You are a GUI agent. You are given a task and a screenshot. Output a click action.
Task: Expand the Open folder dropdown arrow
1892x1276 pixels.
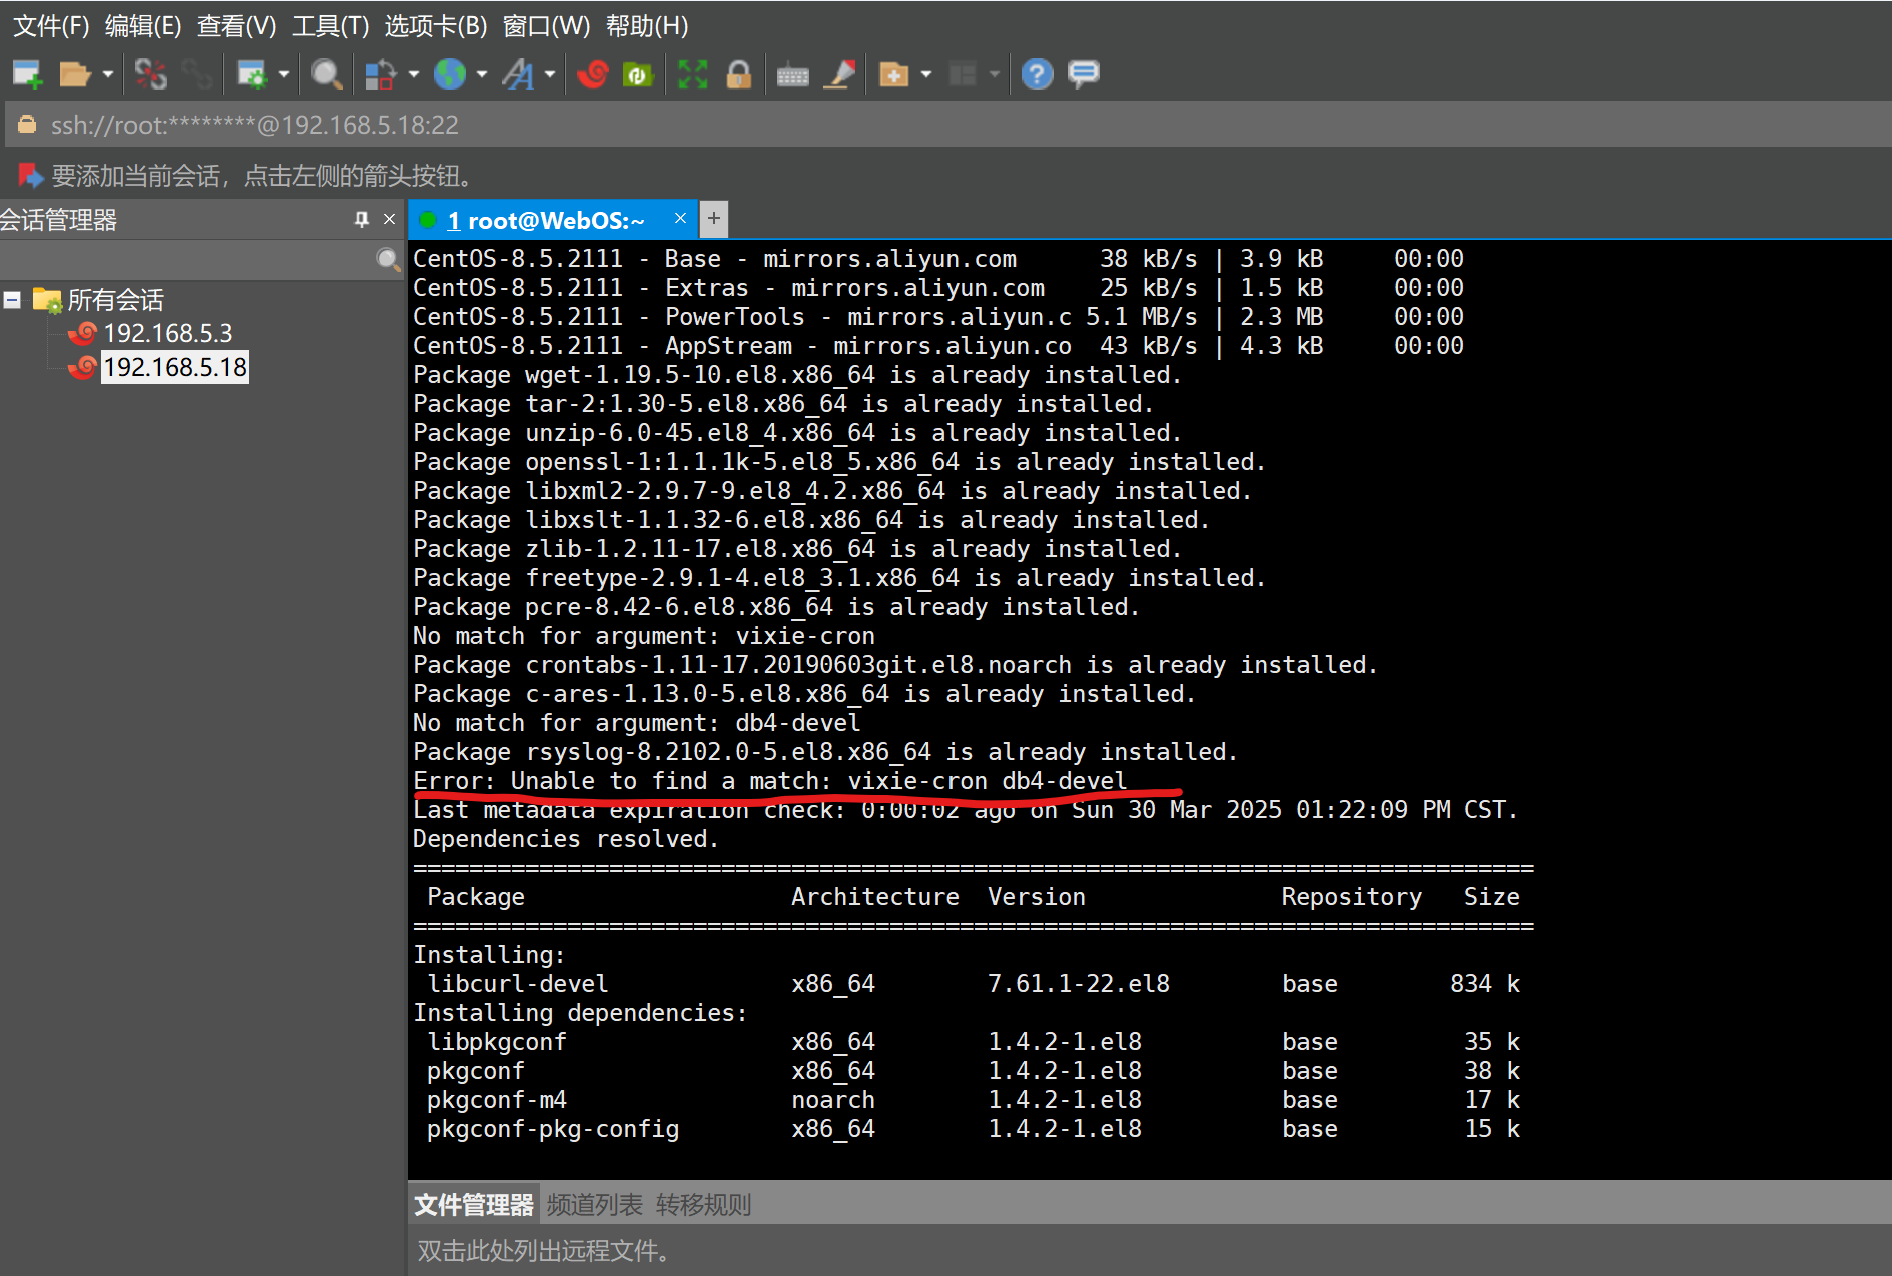click(107, 74)
